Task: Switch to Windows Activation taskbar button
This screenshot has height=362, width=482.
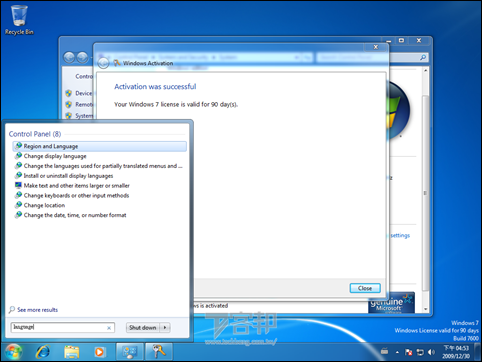Action: tap(158, 352)
